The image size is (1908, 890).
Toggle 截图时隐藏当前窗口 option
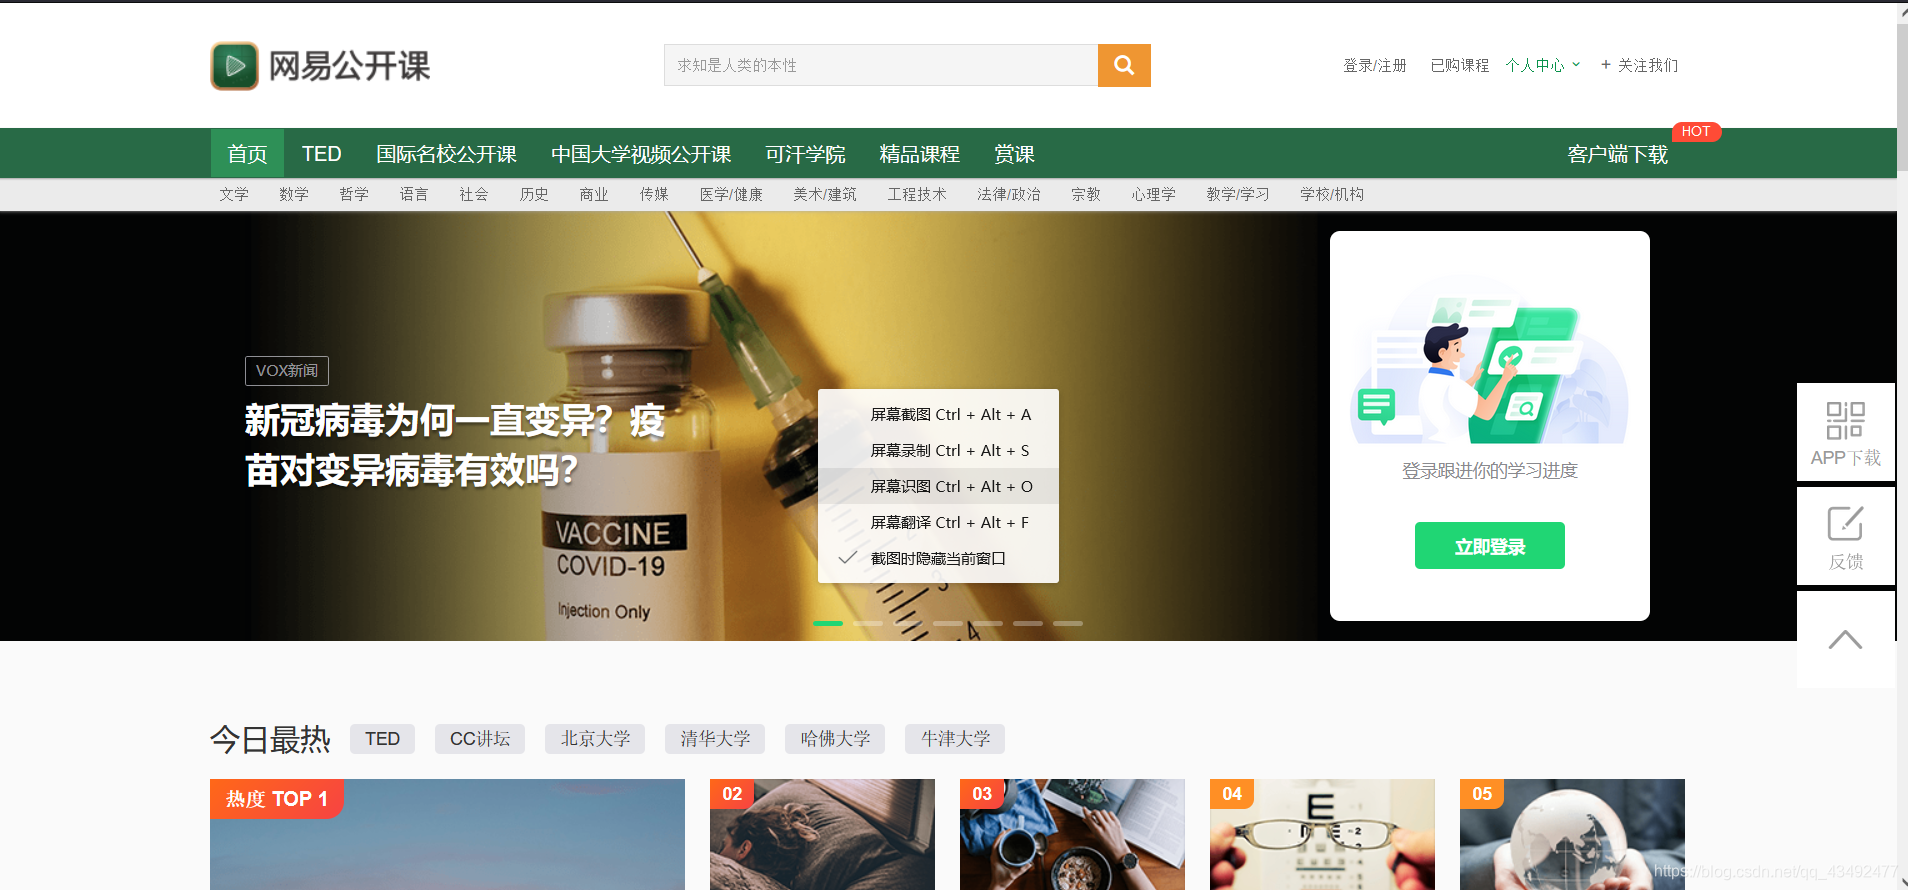click(x=938, y=558)
